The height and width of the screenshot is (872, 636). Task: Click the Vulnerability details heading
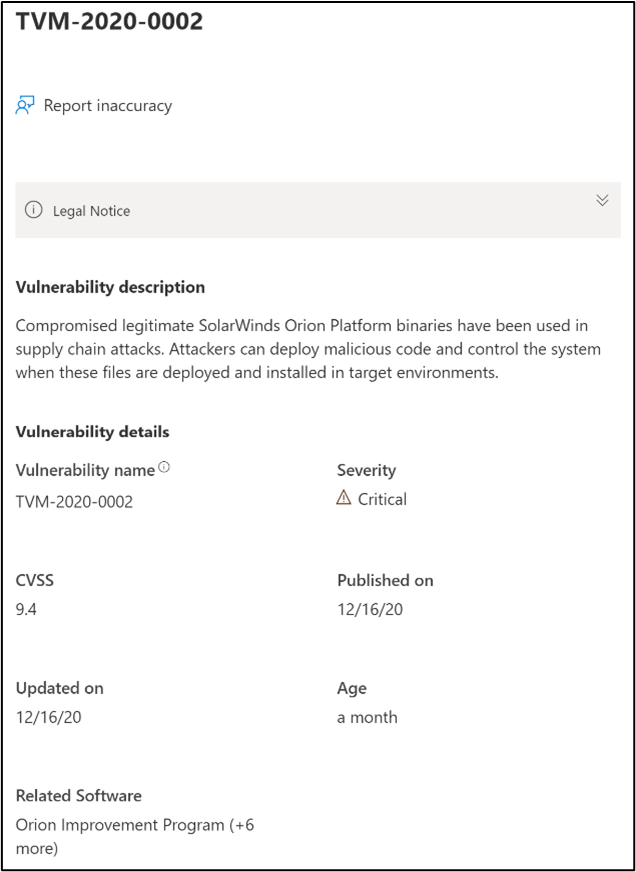(92, 432)
